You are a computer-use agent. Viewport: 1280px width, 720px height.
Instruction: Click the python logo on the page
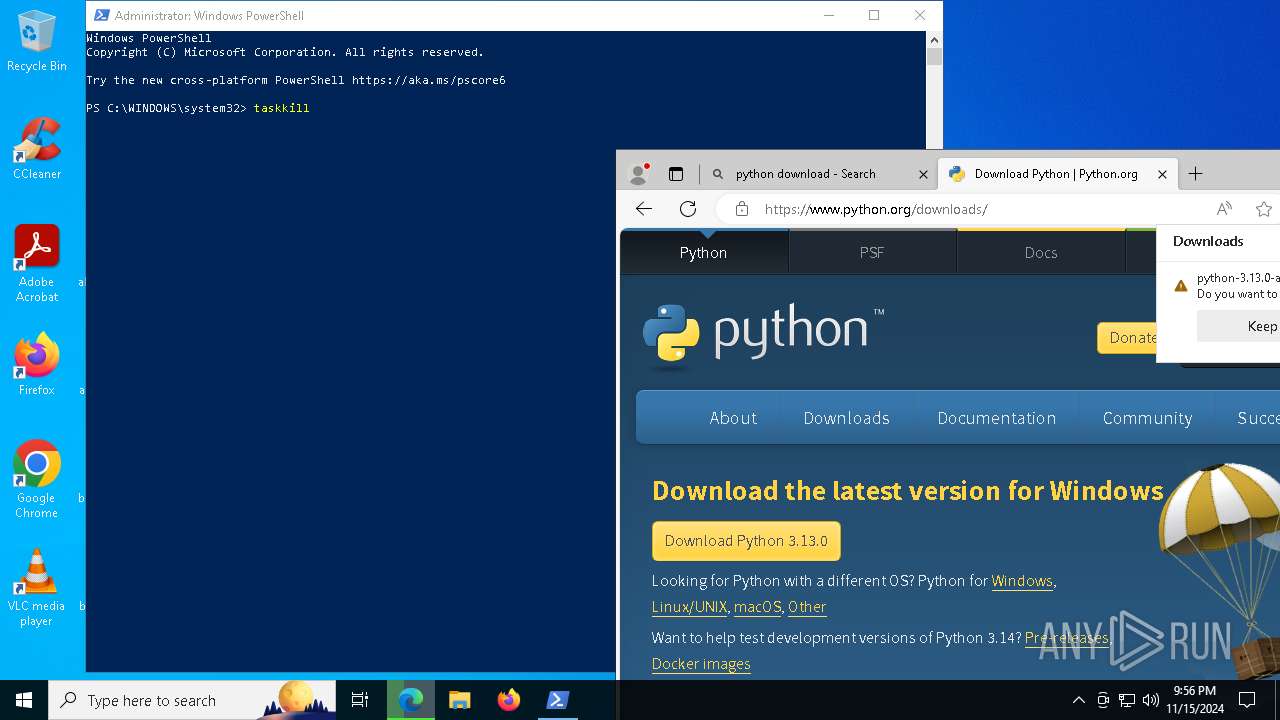[x=764, y=335]
